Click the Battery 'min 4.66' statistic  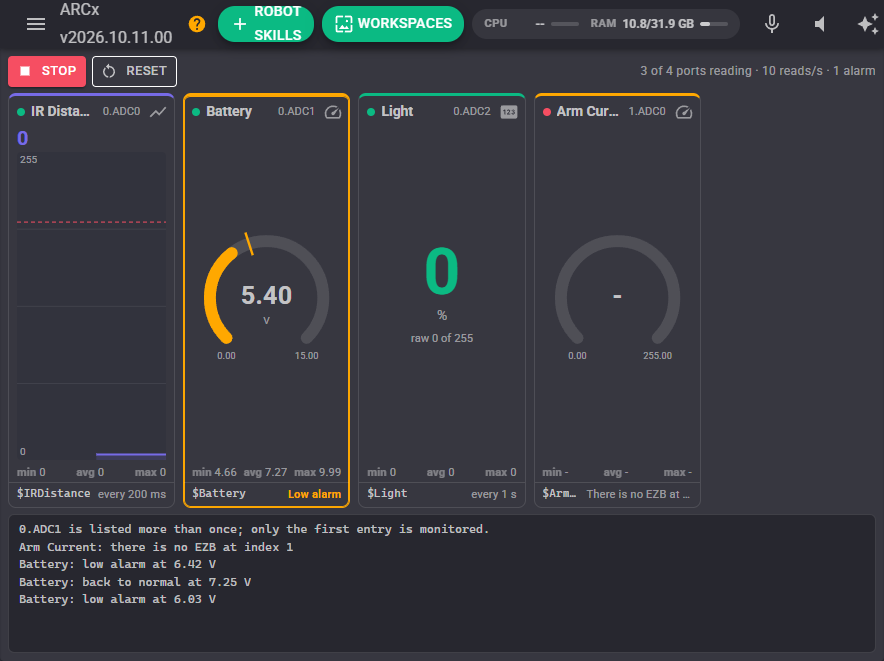tap(214, 472)
